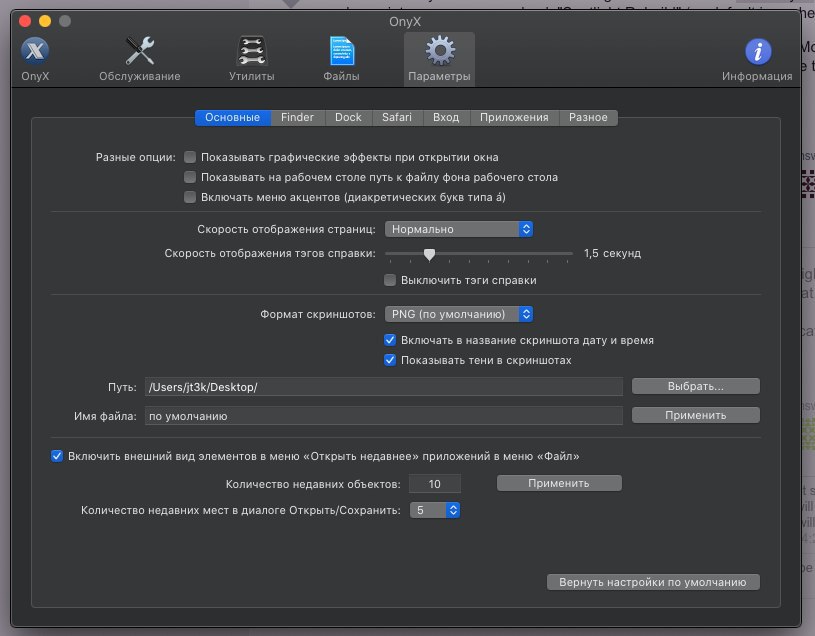Open the PNG screenshot format dropdown

pos(459,314)
